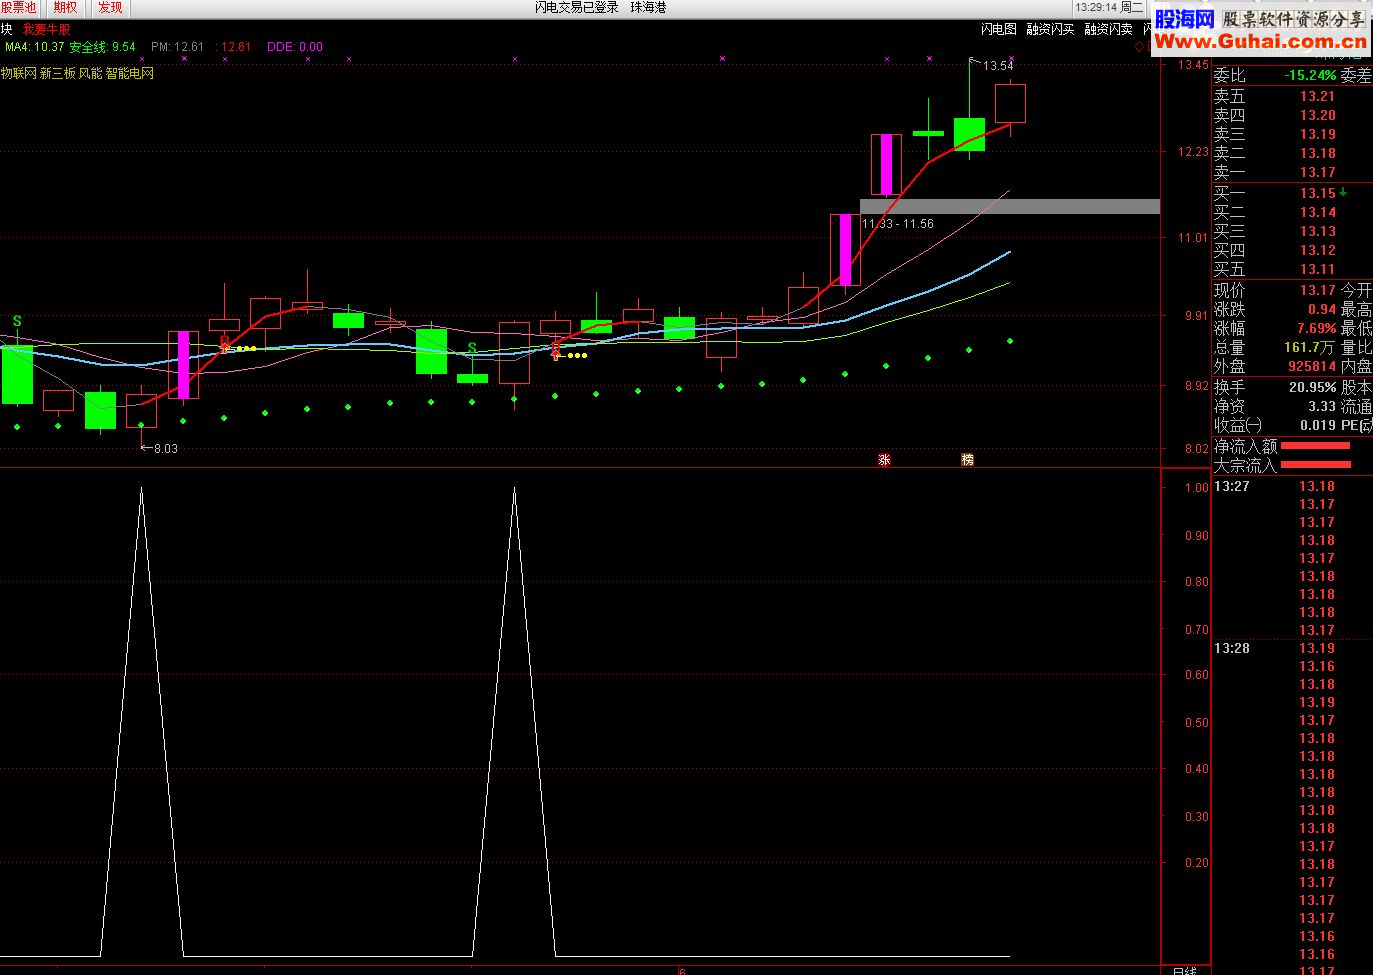Select the green S signal mid-chart near 9.54

click(x=472, y=348)
